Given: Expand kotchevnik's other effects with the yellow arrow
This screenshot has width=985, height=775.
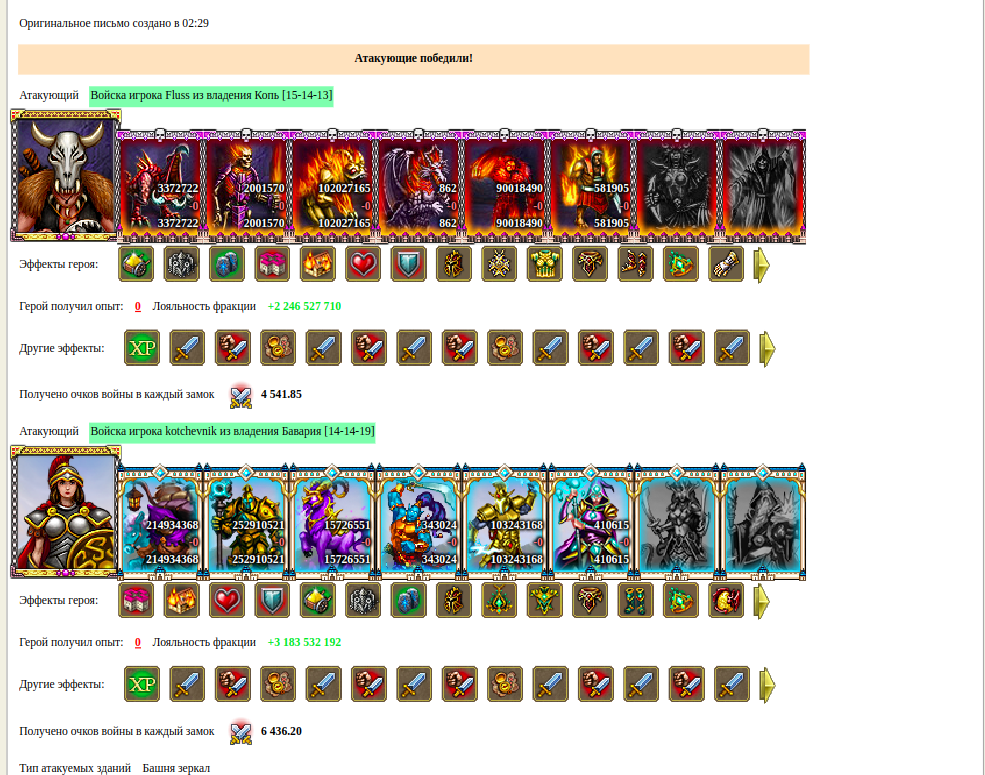Looking at the screenshot, I should [x=767, y=685].
